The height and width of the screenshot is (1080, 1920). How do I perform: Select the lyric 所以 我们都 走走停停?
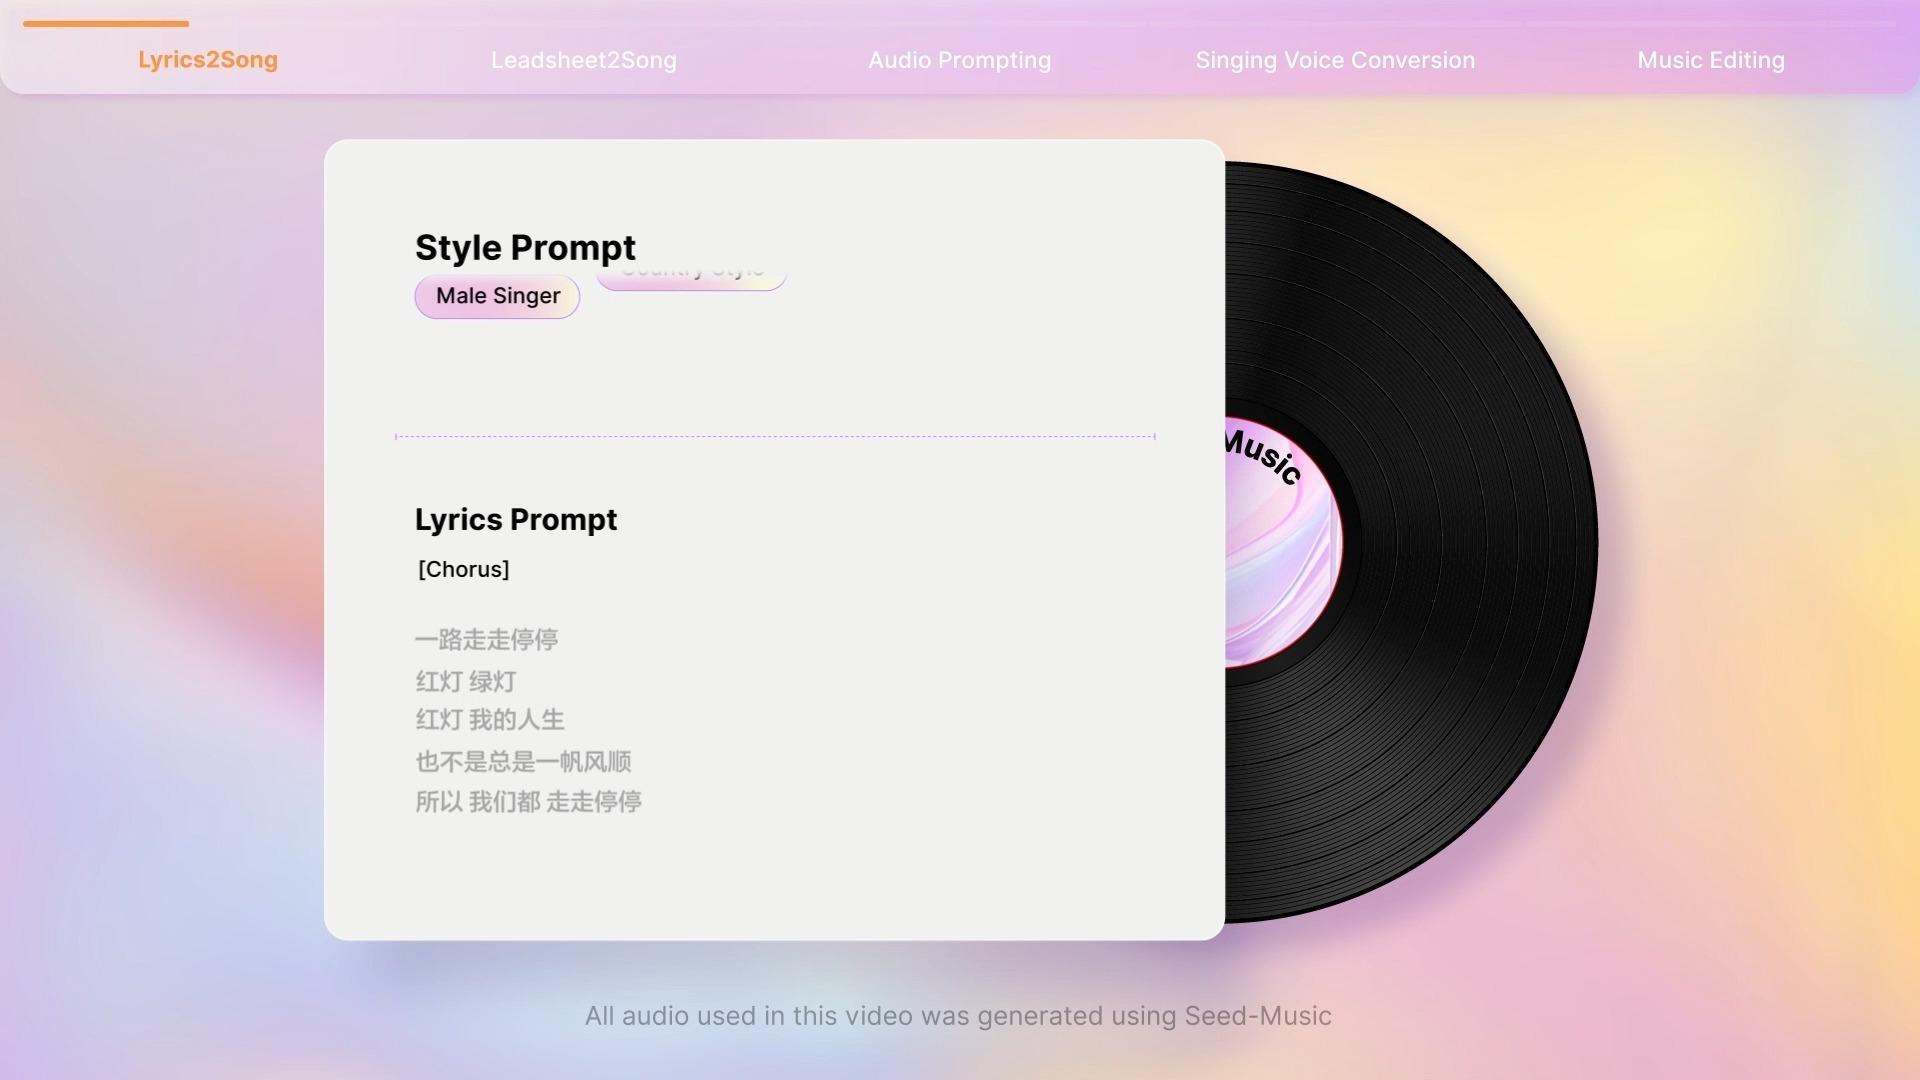click(529, 802)
